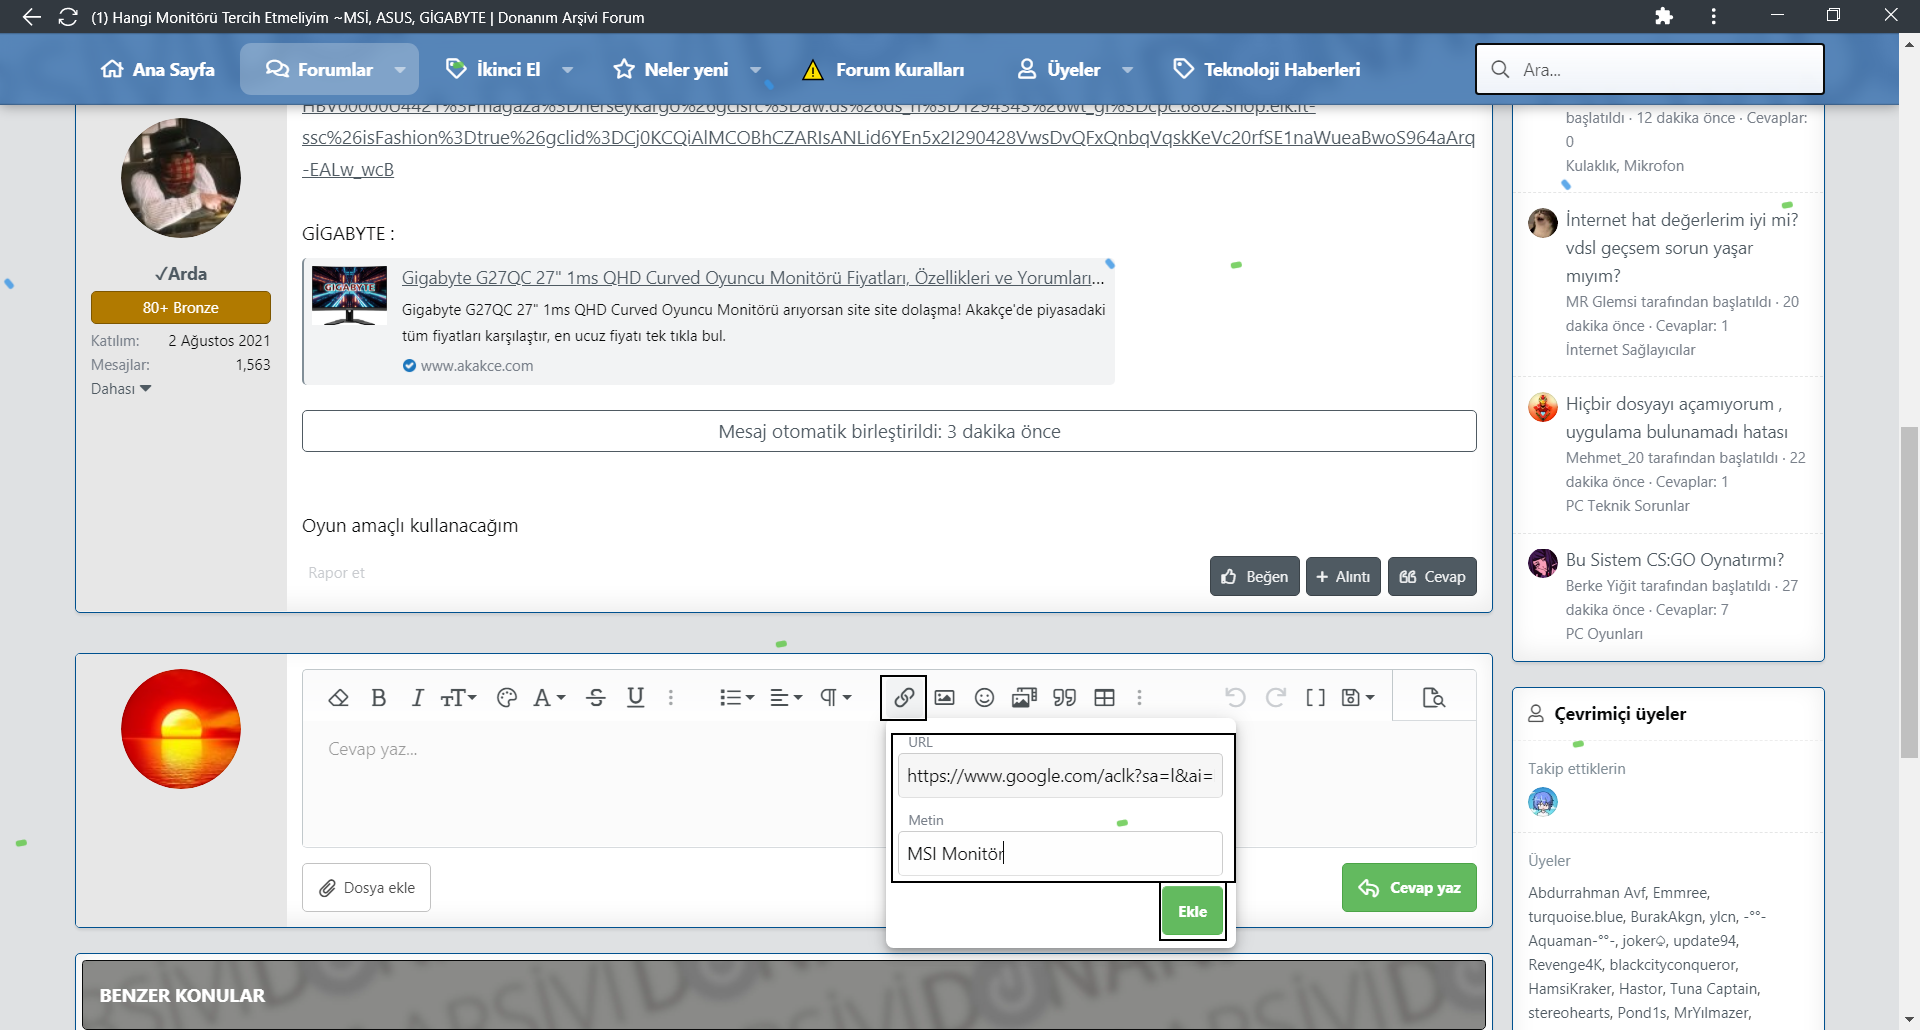Open Üyeler nav item
The width and height of the screenshot is (1920, 1030).
coord(1059,70)
